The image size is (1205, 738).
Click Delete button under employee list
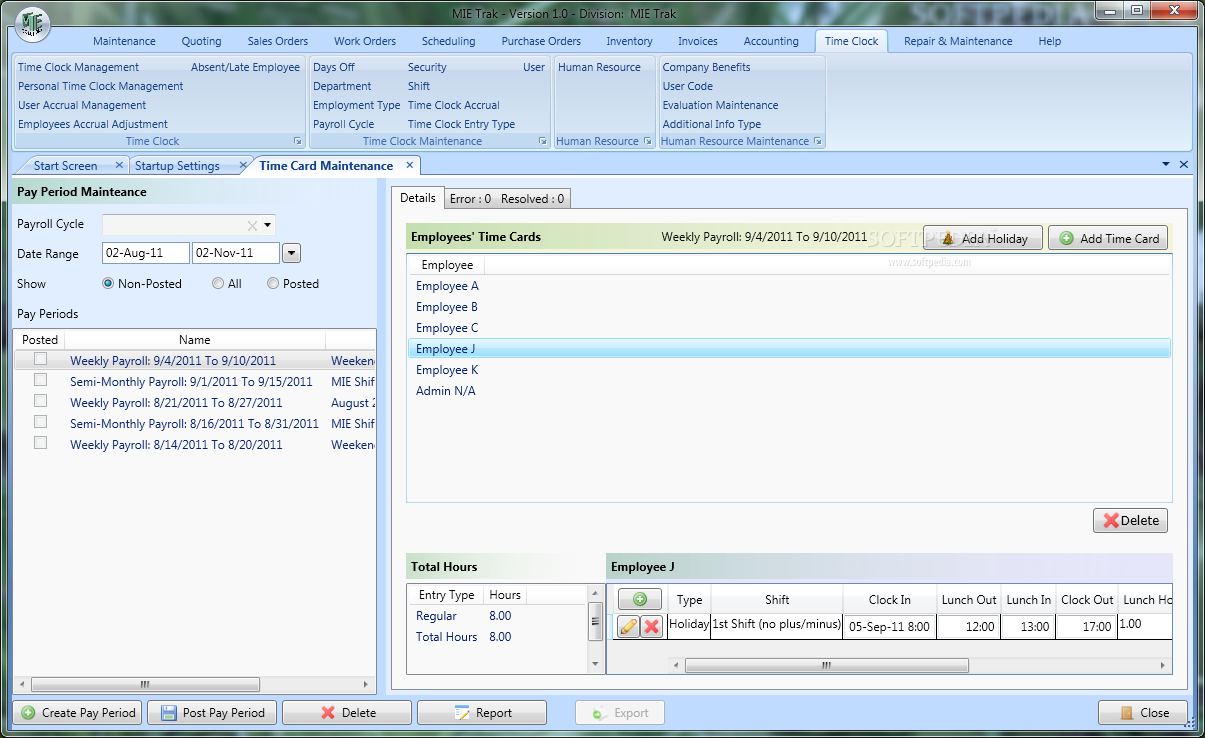(1130, 520)
